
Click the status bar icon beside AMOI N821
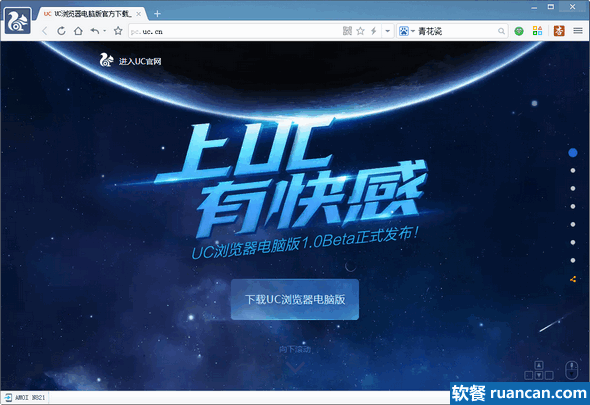(8, 397)
